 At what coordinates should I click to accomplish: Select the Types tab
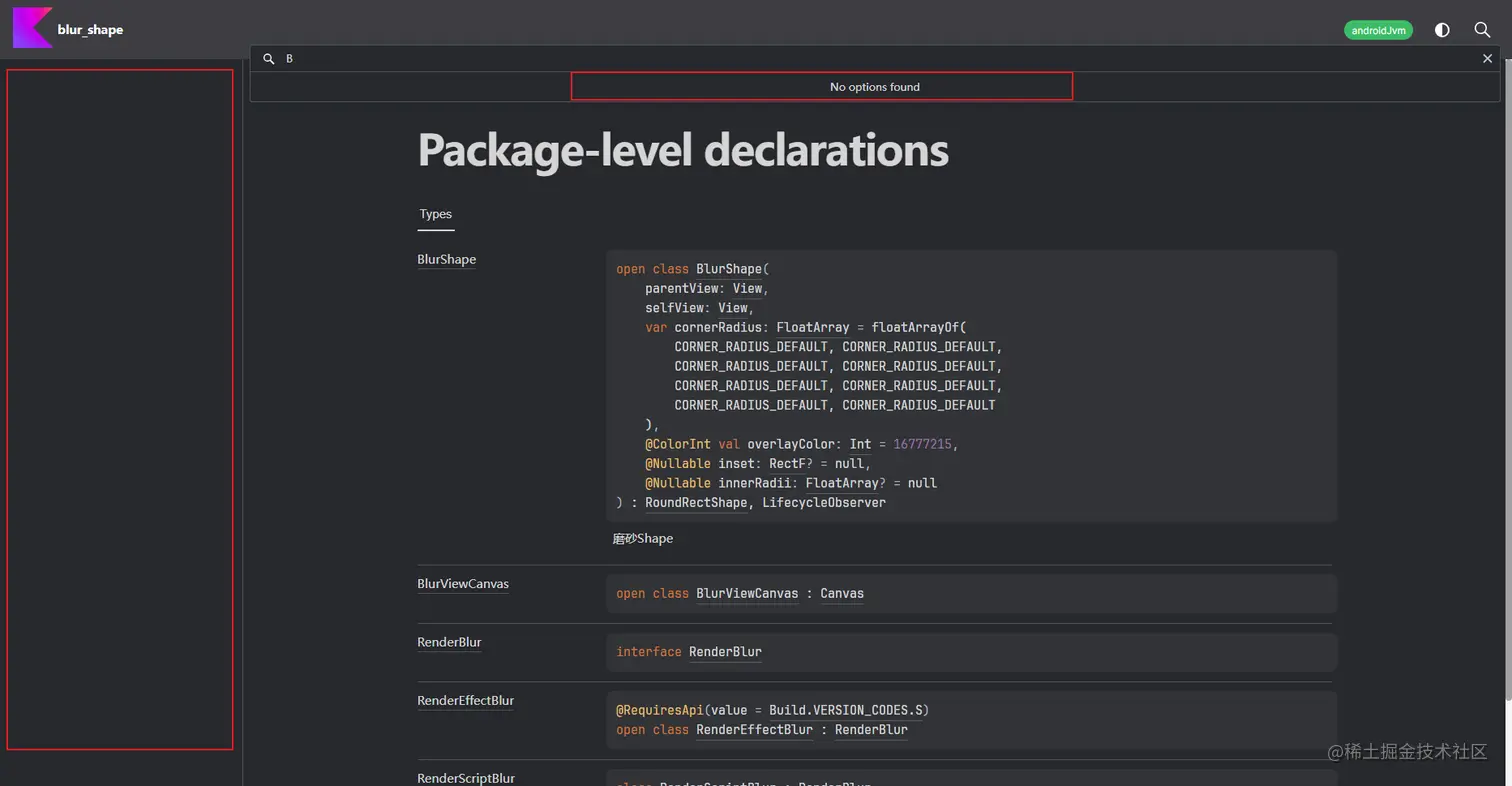click(436, 214)
